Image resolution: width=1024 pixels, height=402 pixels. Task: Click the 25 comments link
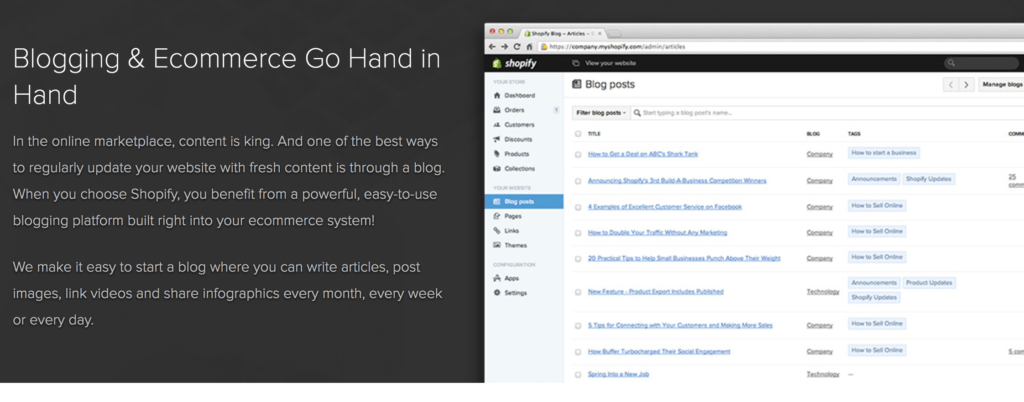(x=1016, y=181)
